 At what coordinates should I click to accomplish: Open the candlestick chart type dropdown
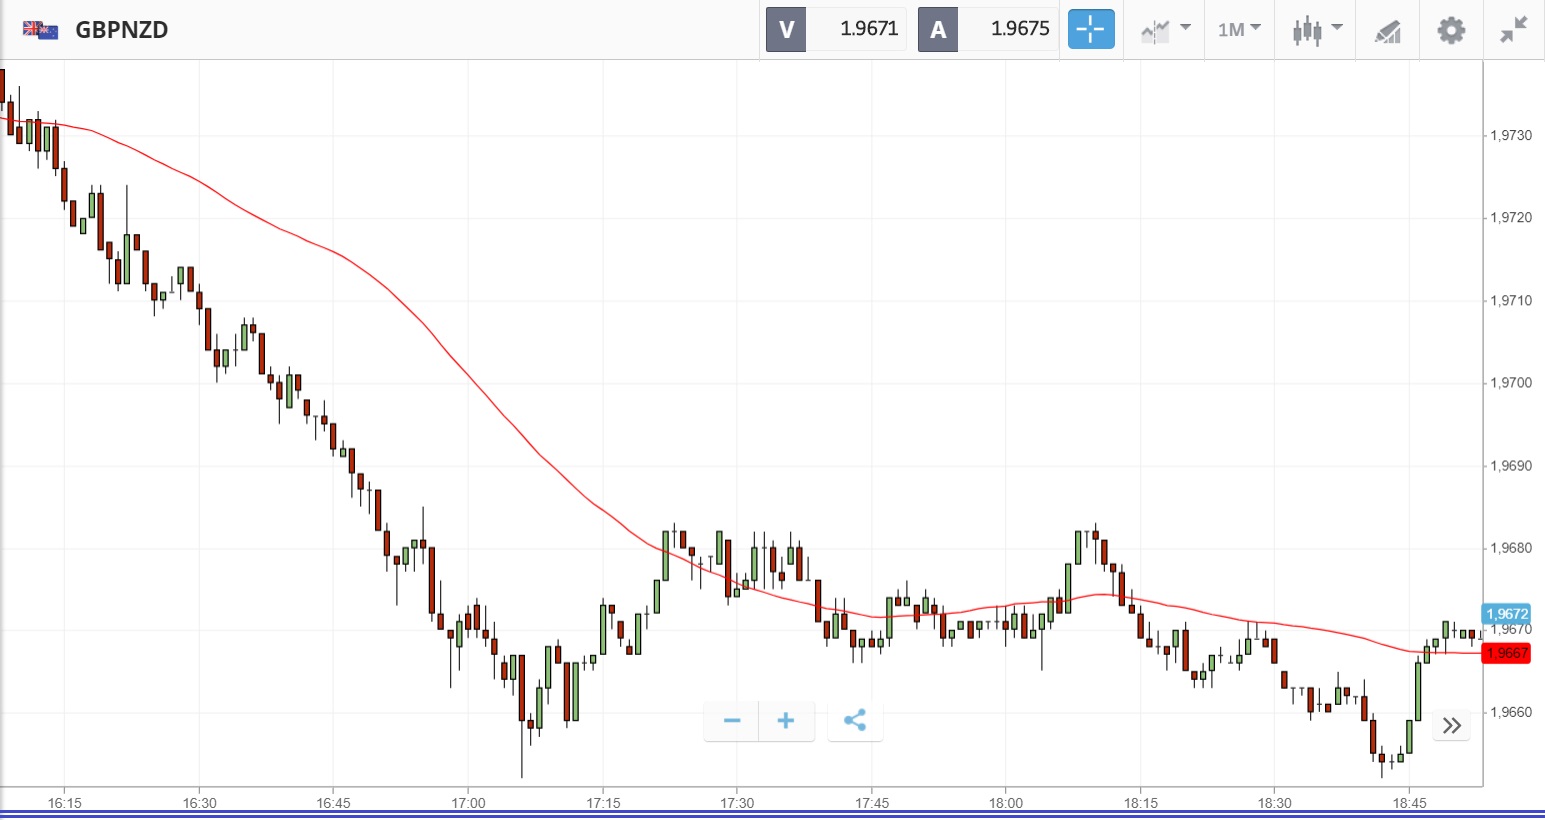click(1317, 30)
